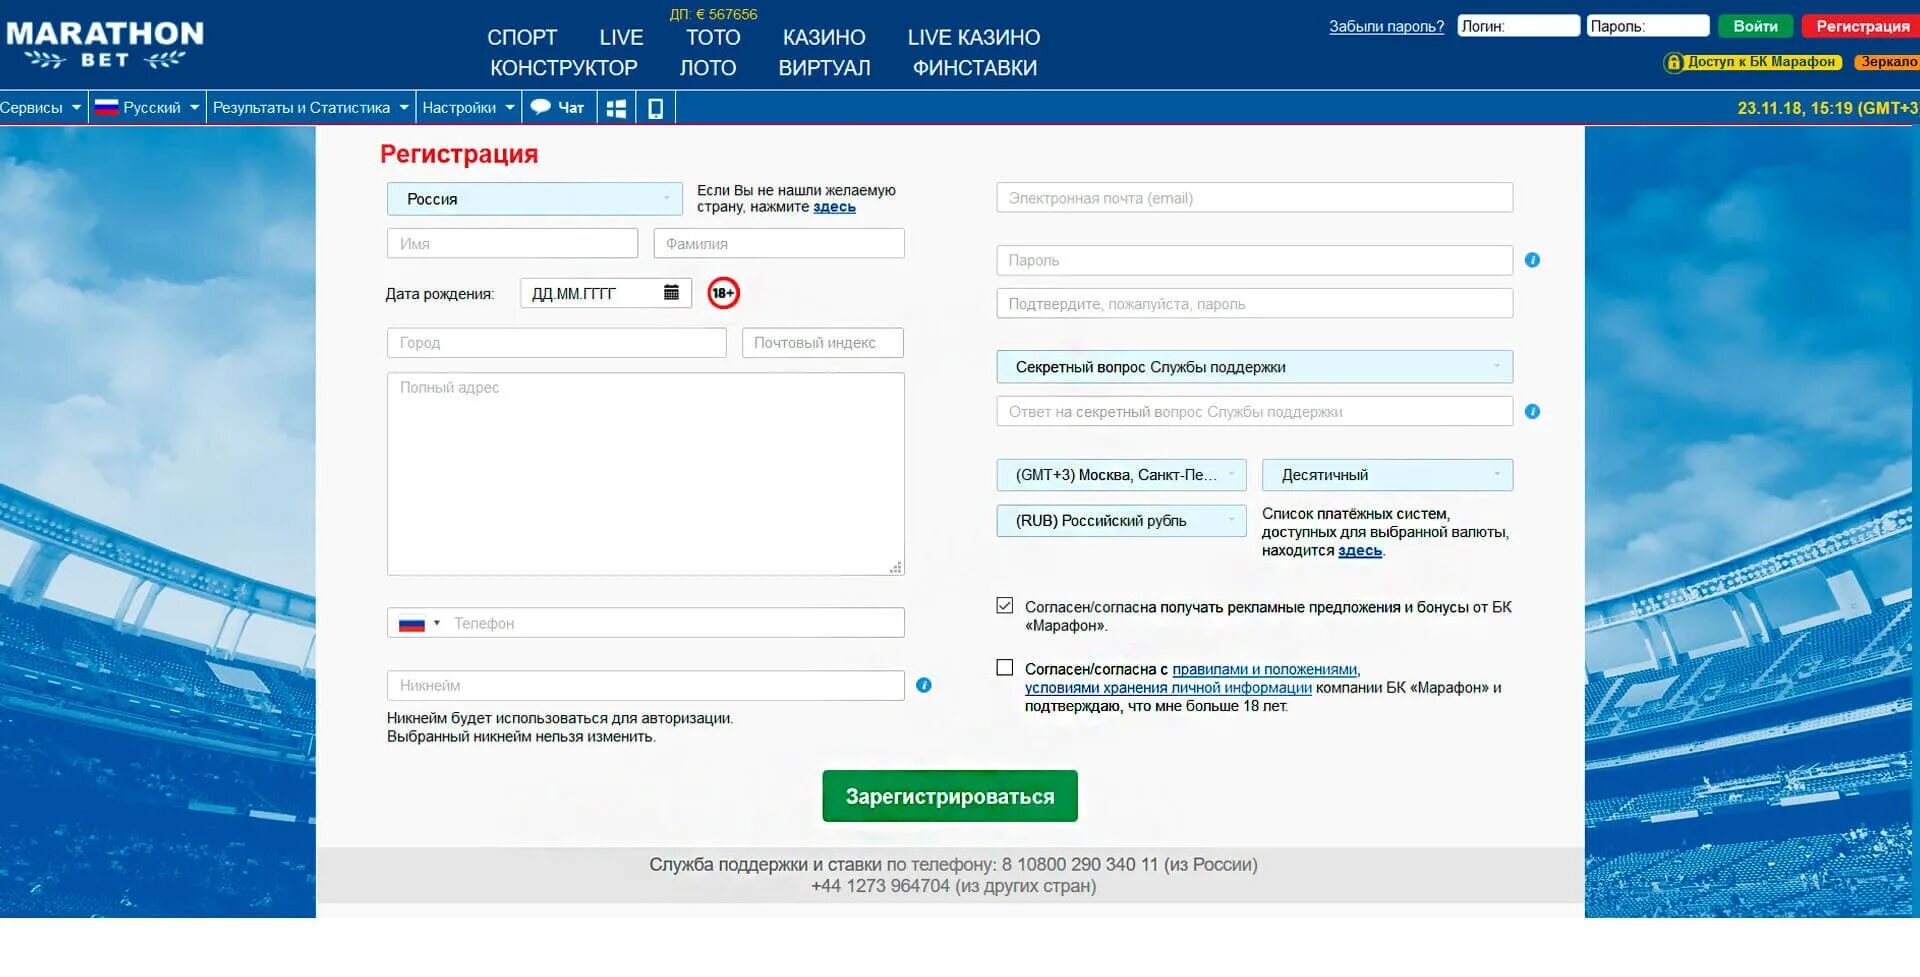The image size is (1920, 977).
Task: Open the Россия country dropdown
Action: (x=535, y=199)
